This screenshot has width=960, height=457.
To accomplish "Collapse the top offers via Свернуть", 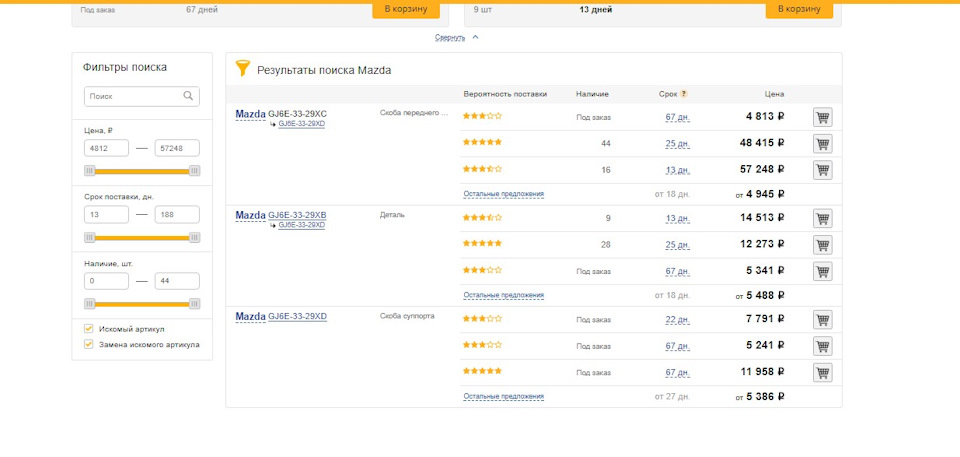I will [x=450, y=37].
